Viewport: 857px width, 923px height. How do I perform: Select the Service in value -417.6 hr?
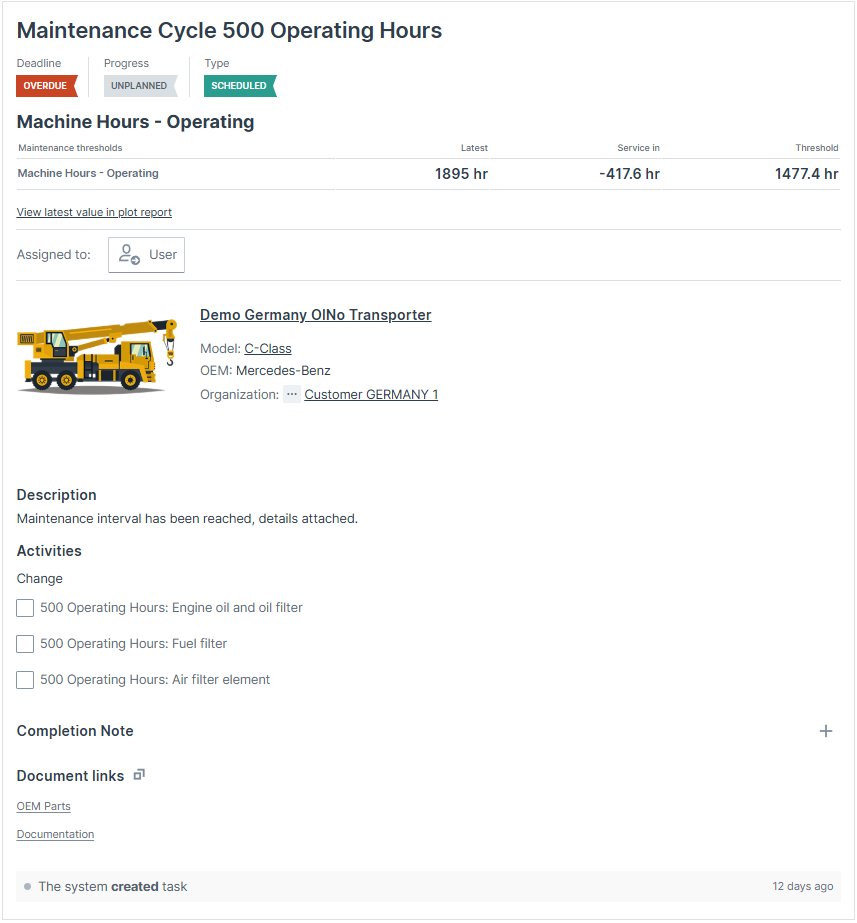coord(629,174)
